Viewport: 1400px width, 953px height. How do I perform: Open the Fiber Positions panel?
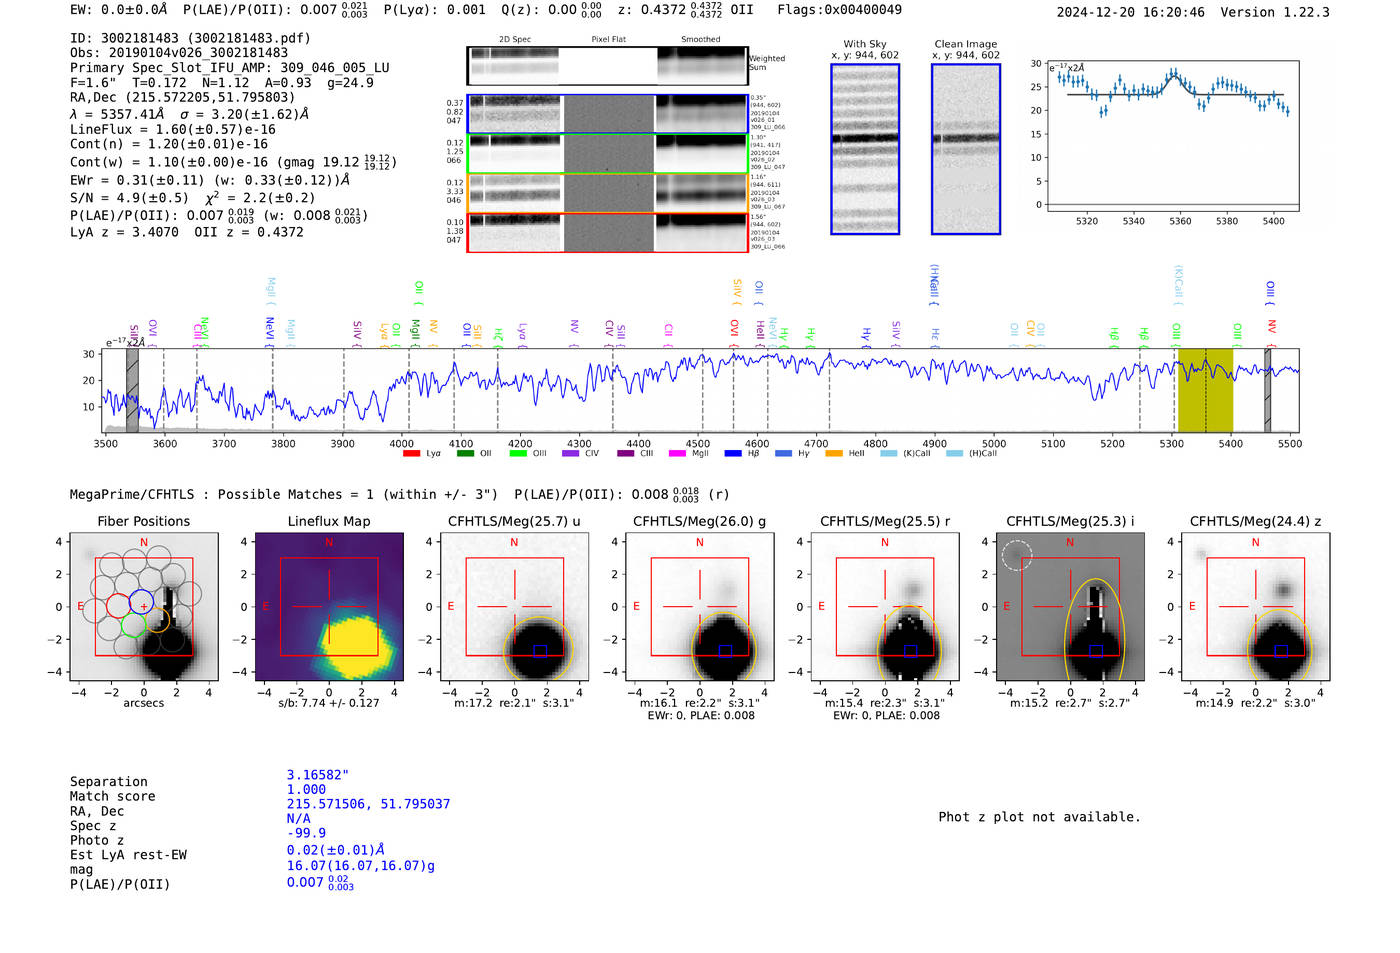(x=143, y=607)
